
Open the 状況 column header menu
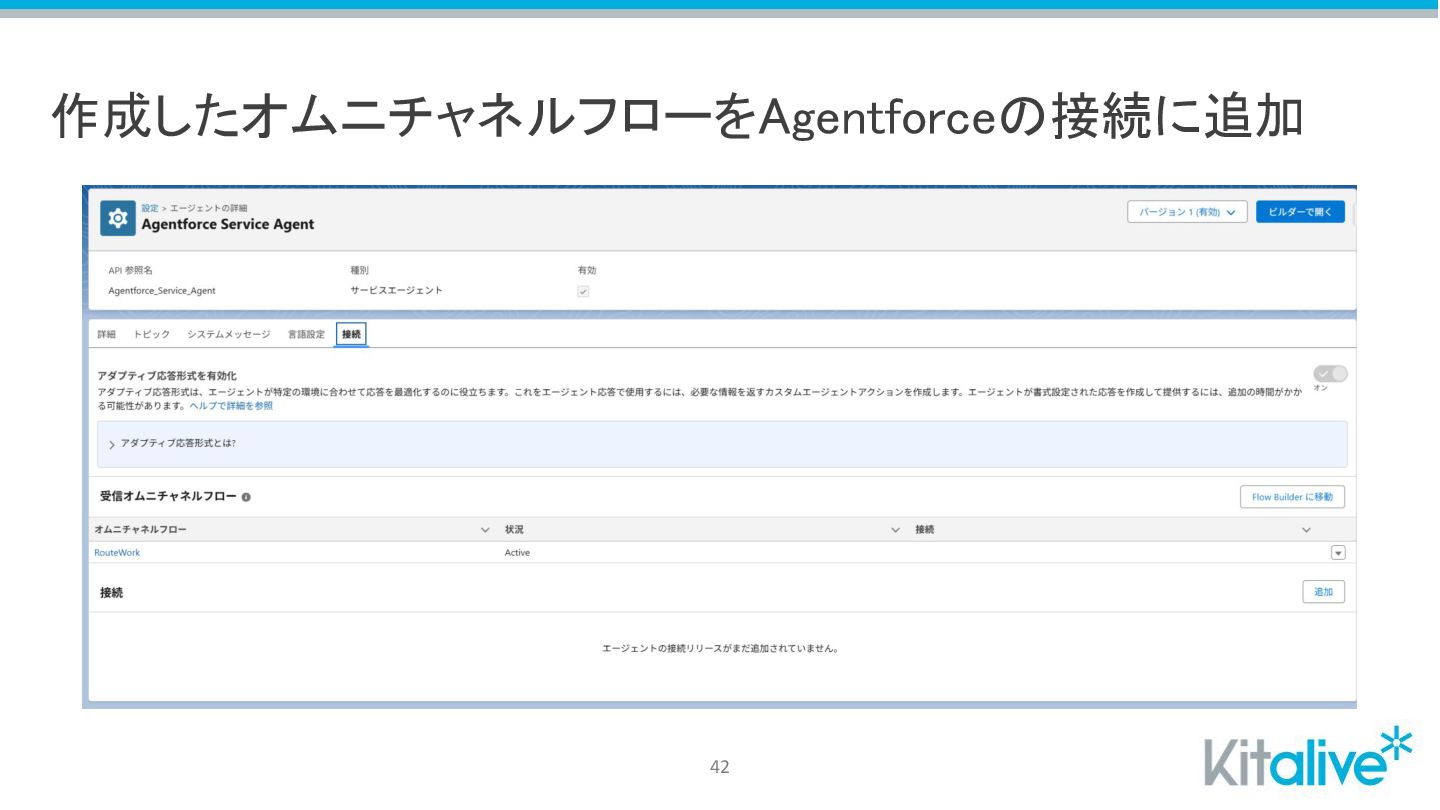[x=895, y=529]
